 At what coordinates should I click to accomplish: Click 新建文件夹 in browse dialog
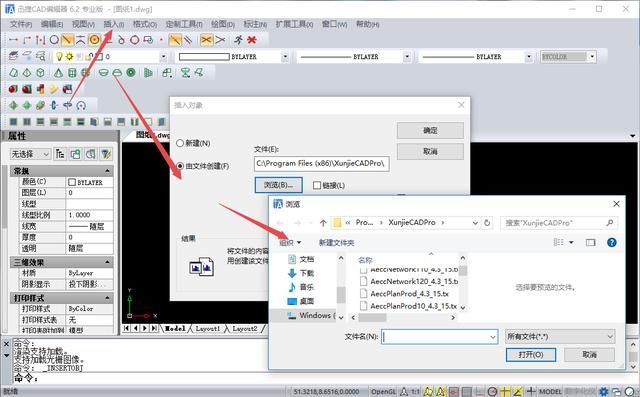336,243
